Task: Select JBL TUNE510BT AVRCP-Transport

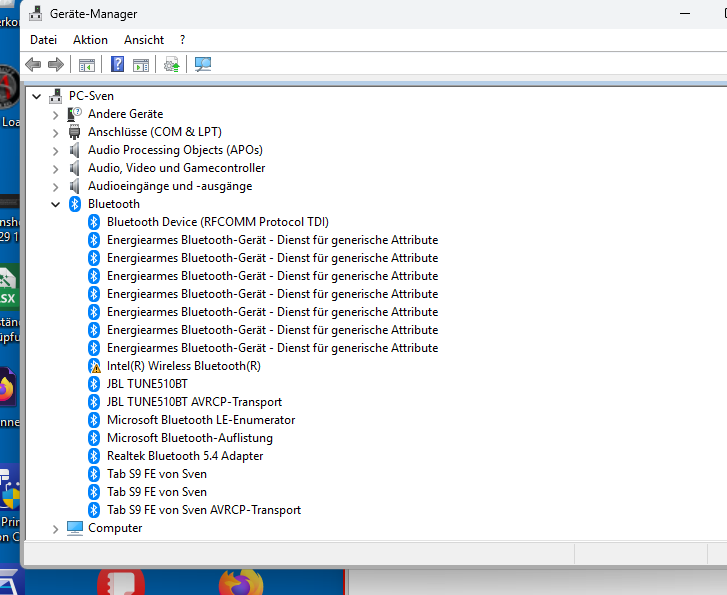Action: 194,402
